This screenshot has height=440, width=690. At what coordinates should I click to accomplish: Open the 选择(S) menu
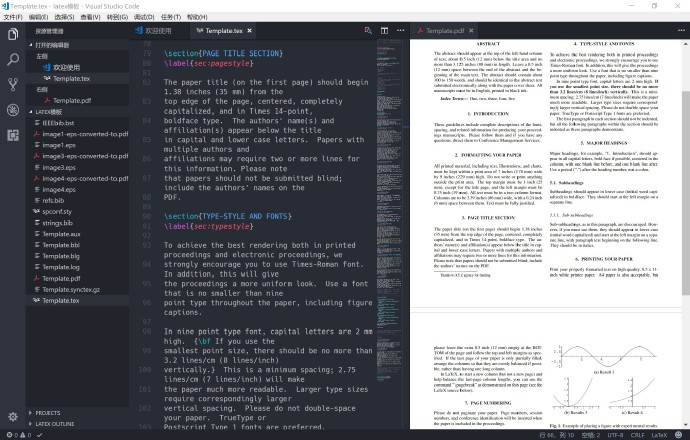pos(64,17)
